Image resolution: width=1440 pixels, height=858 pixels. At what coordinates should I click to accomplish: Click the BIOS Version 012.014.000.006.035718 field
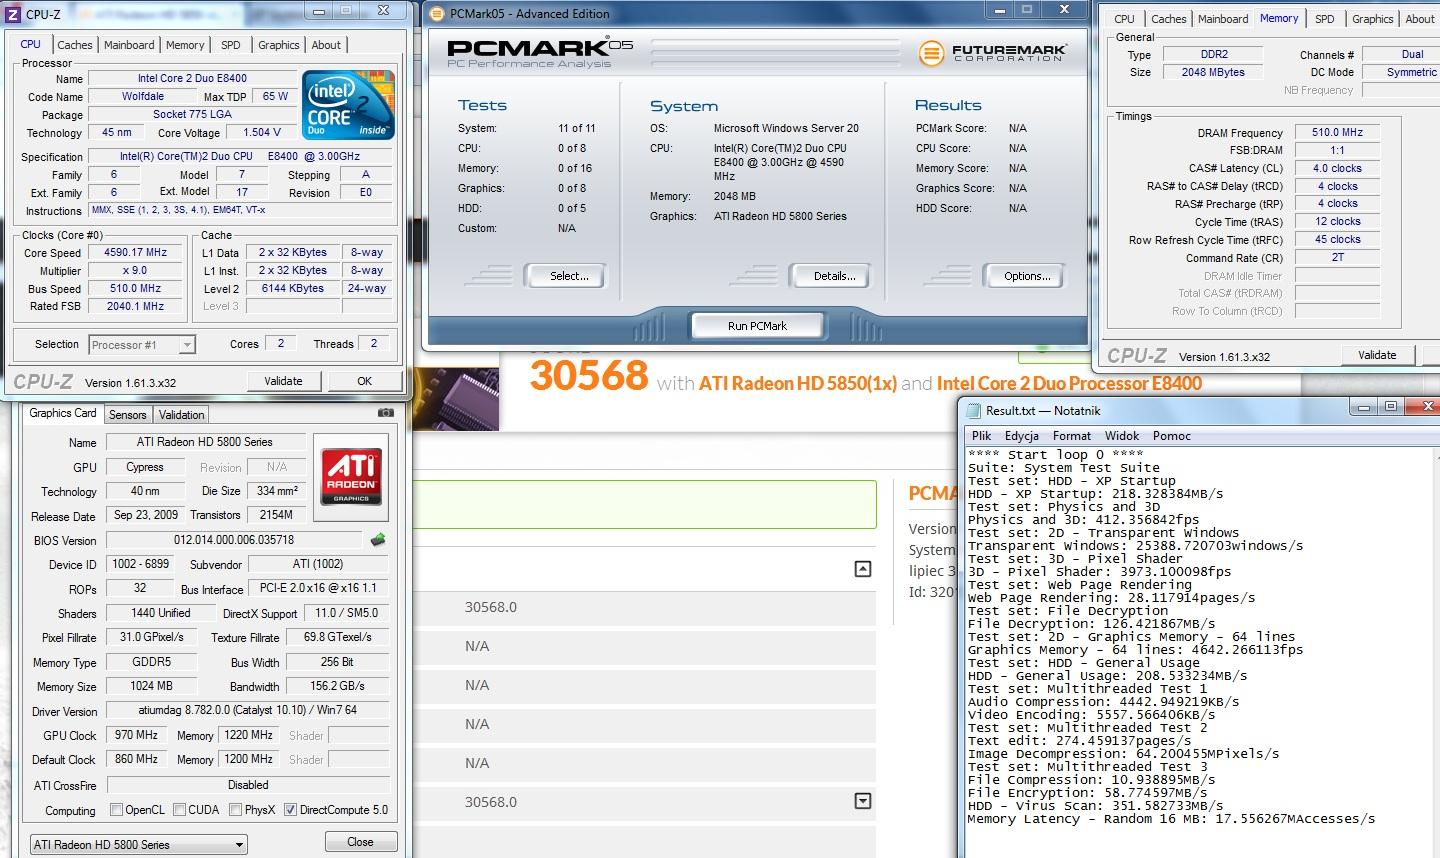235,540
